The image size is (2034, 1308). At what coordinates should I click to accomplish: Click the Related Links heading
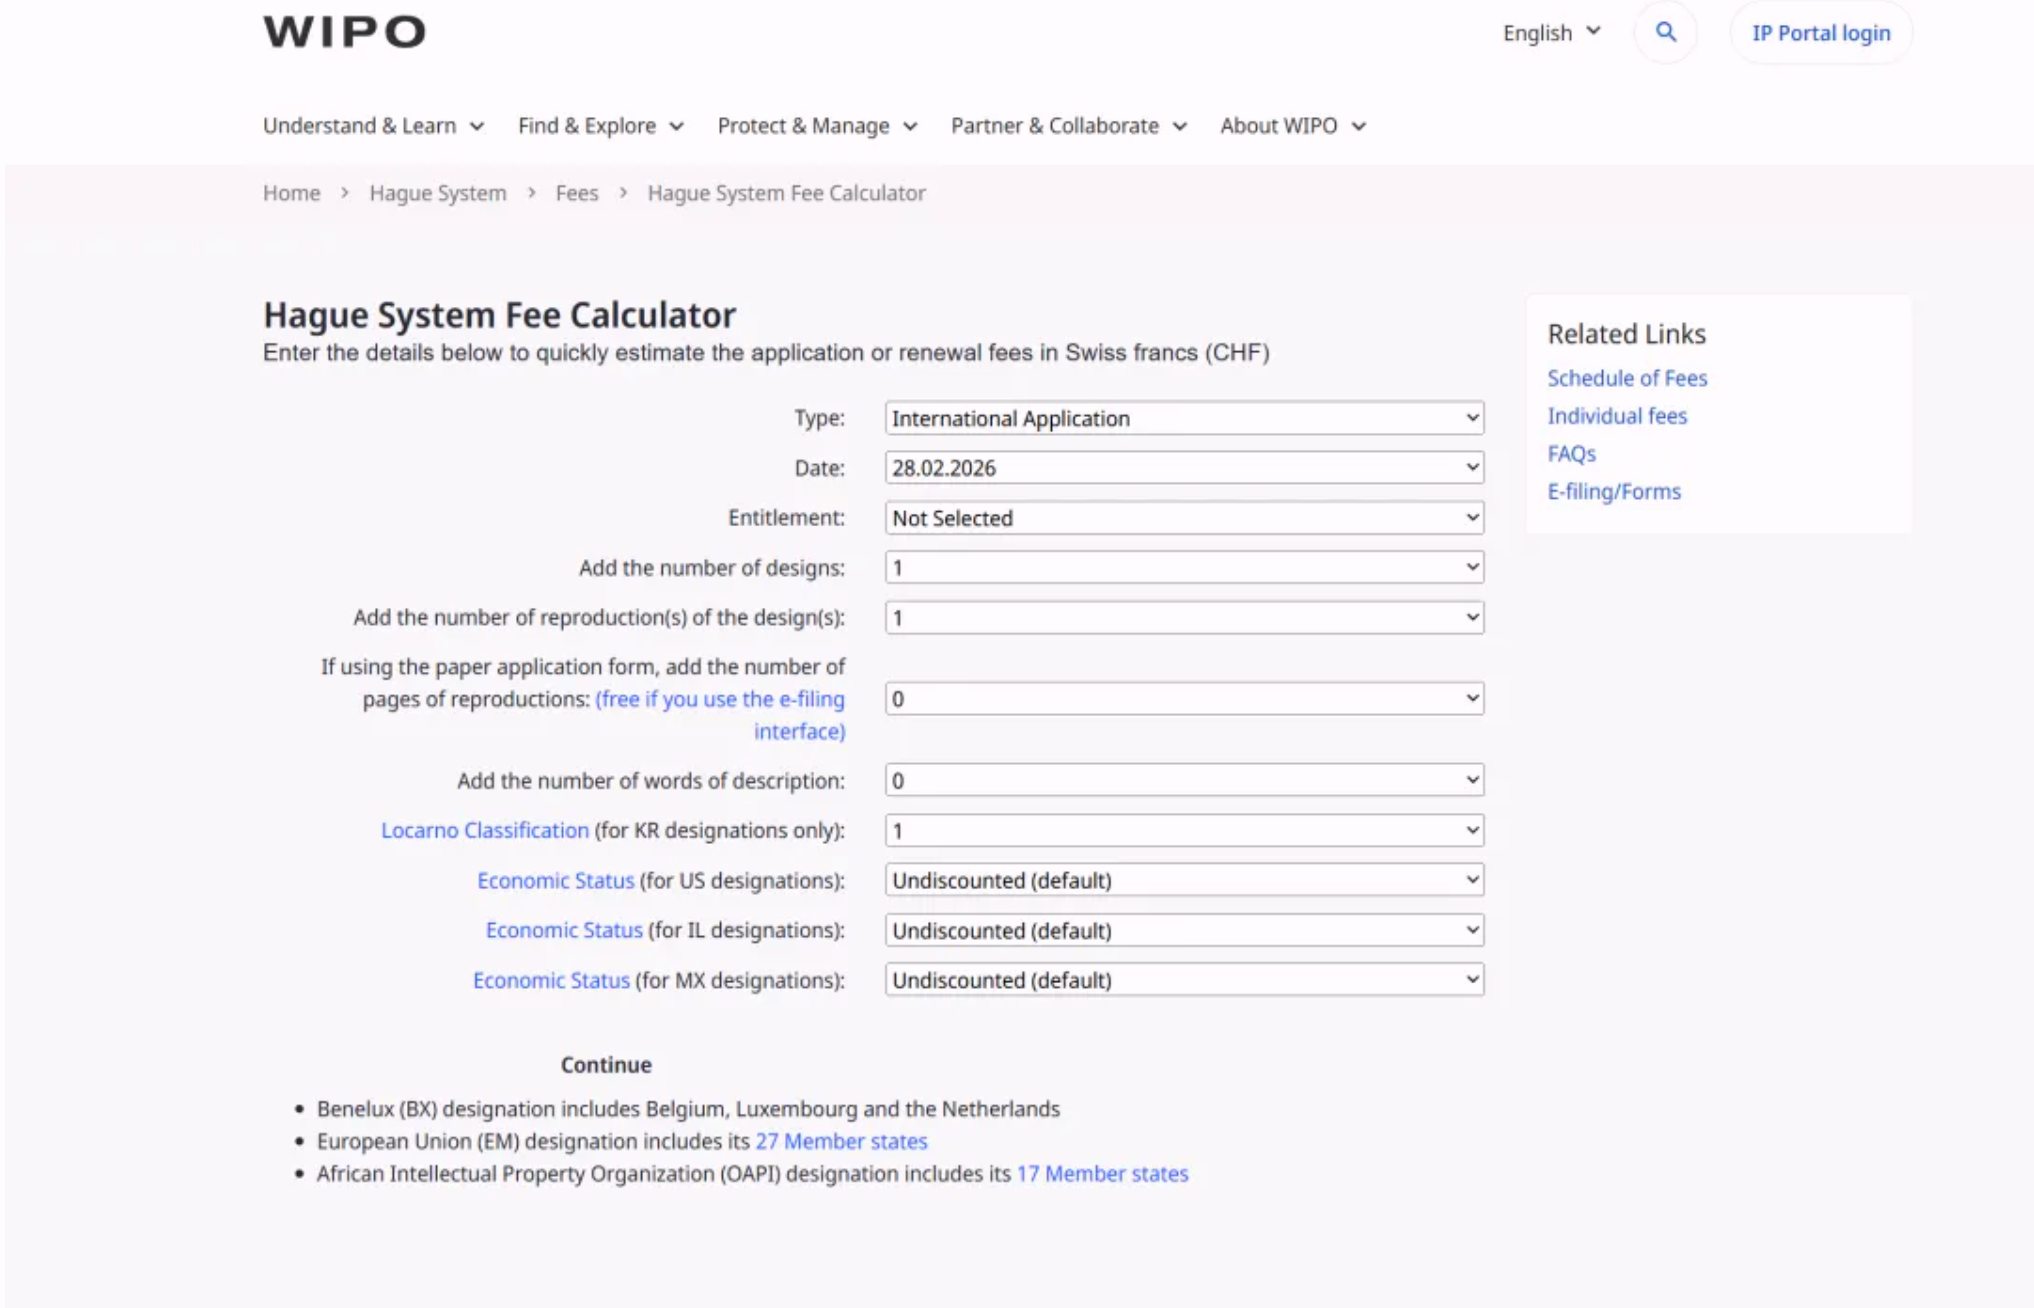(x=1626, y=334)
